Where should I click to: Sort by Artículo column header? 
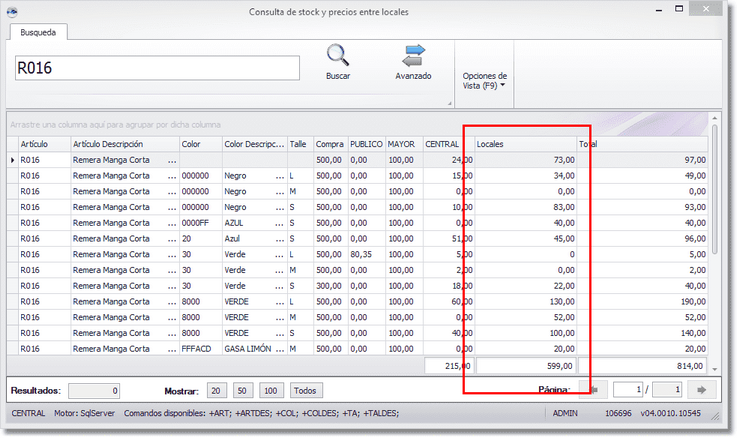44,144
